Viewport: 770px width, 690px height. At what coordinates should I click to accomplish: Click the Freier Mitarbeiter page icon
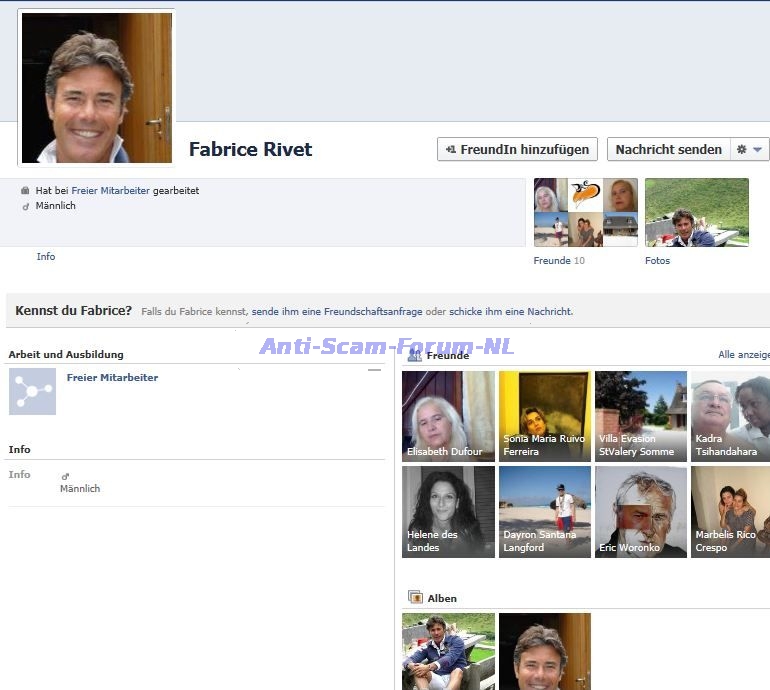(32, 391)
